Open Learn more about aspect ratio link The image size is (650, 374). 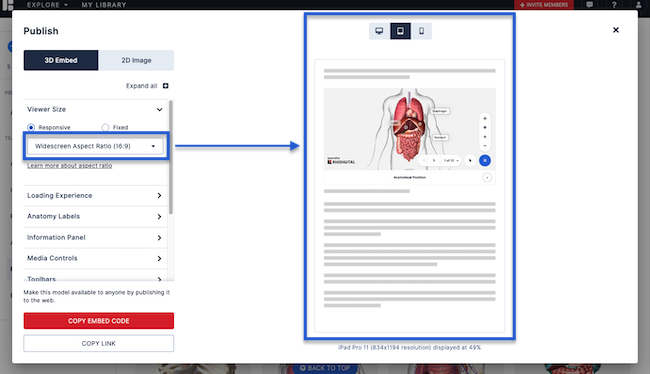pos(70,166)
